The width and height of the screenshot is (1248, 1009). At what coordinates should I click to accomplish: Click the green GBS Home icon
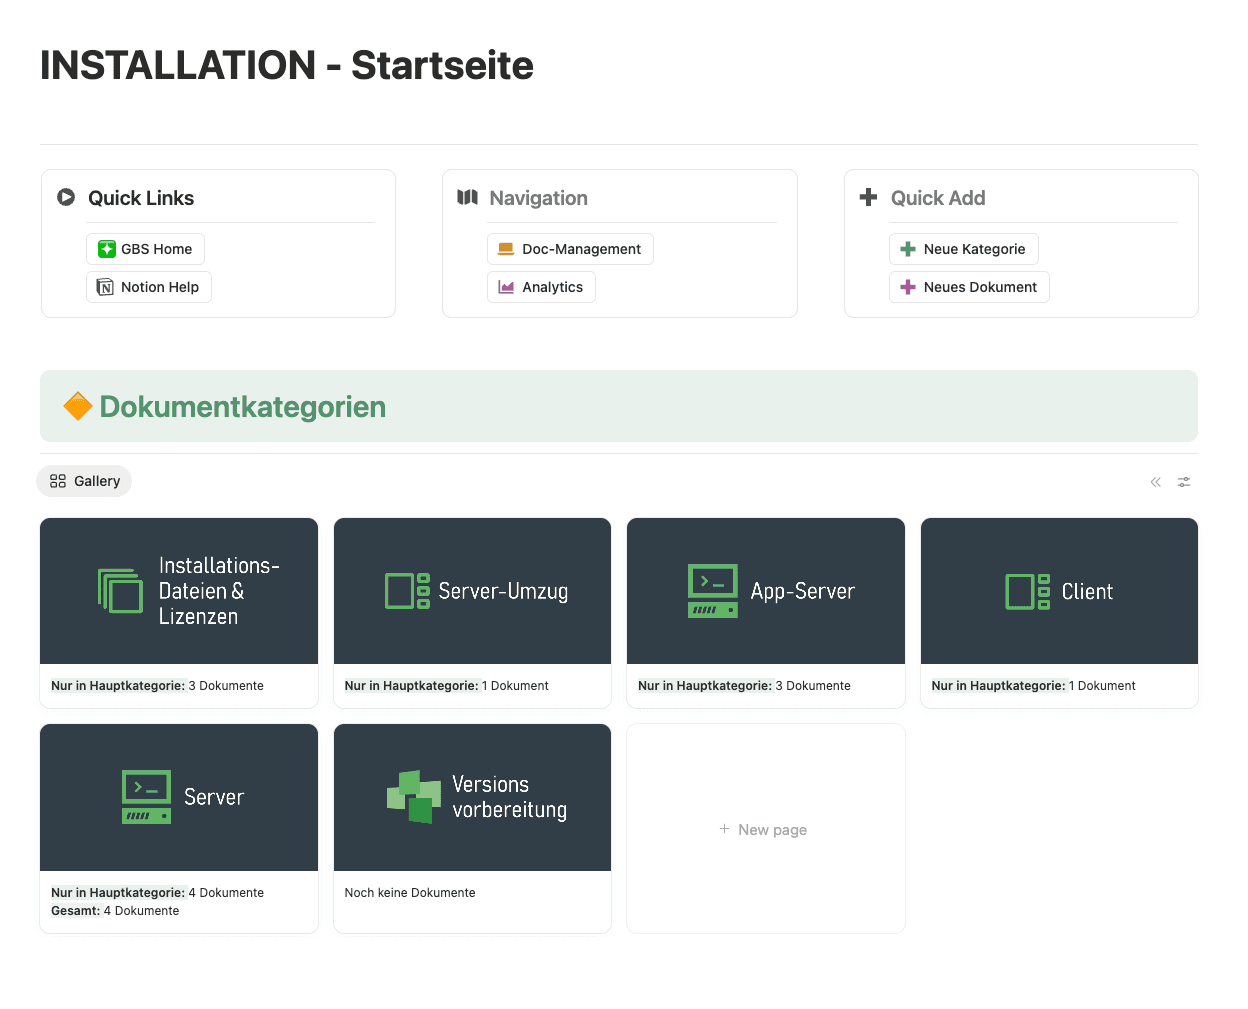106,249
